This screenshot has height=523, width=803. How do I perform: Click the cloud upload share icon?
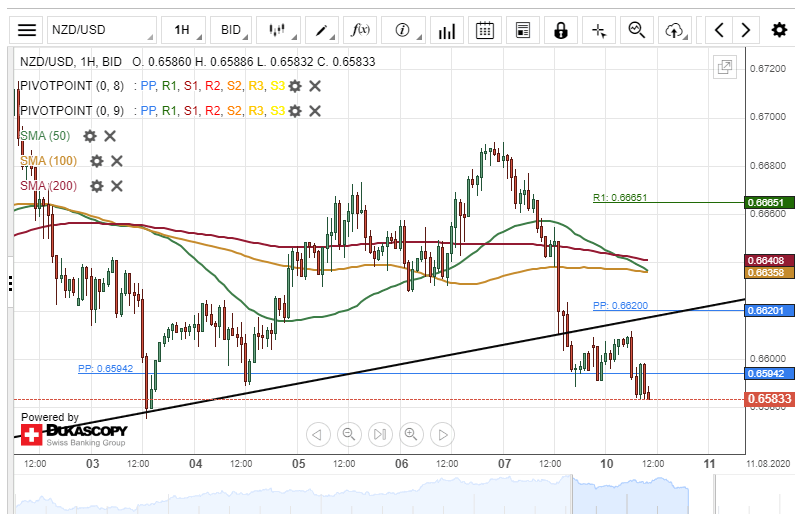click(675, 30)
